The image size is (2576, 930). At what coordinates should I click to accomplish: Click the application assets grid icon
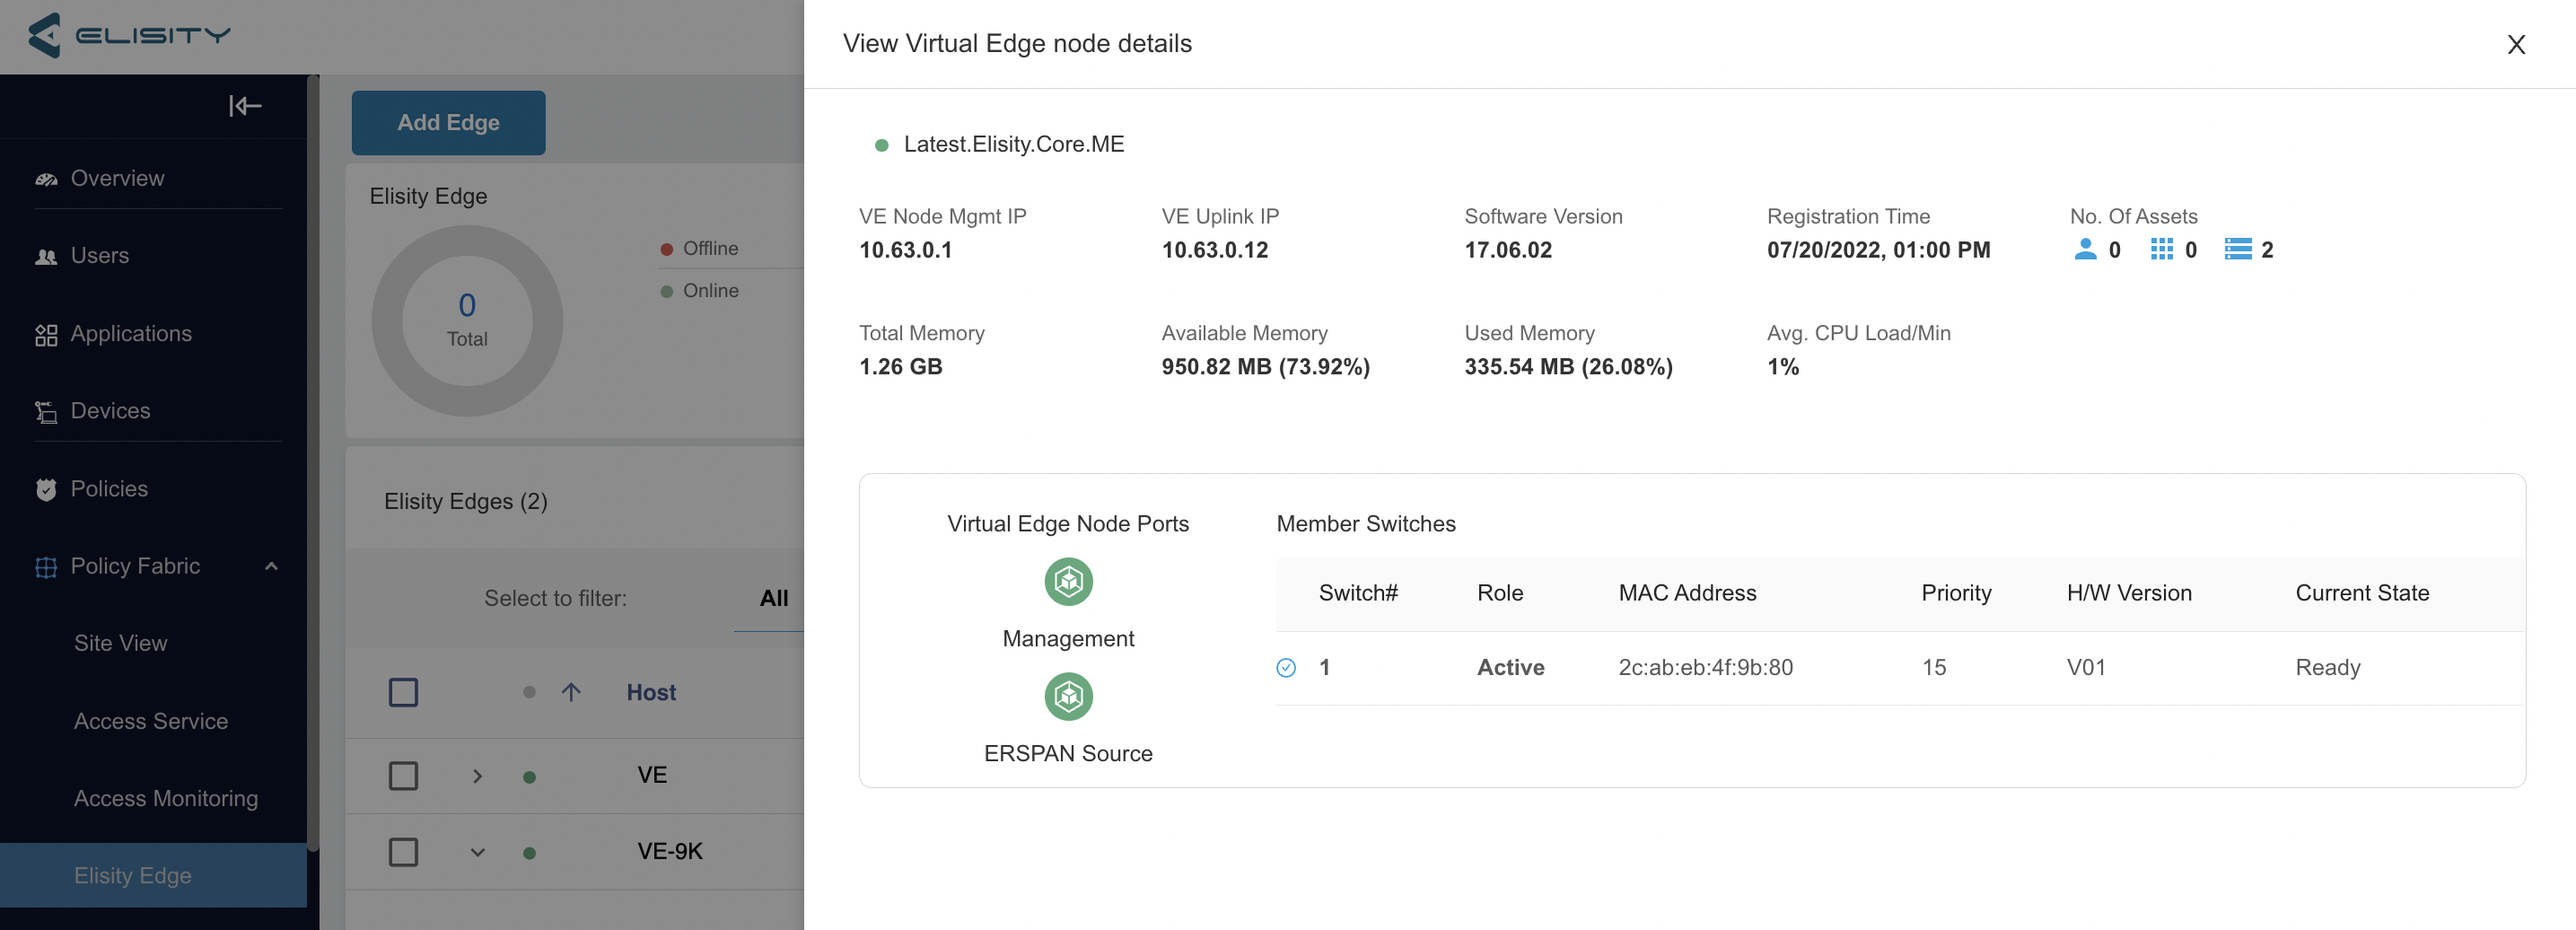[2161, 249]
